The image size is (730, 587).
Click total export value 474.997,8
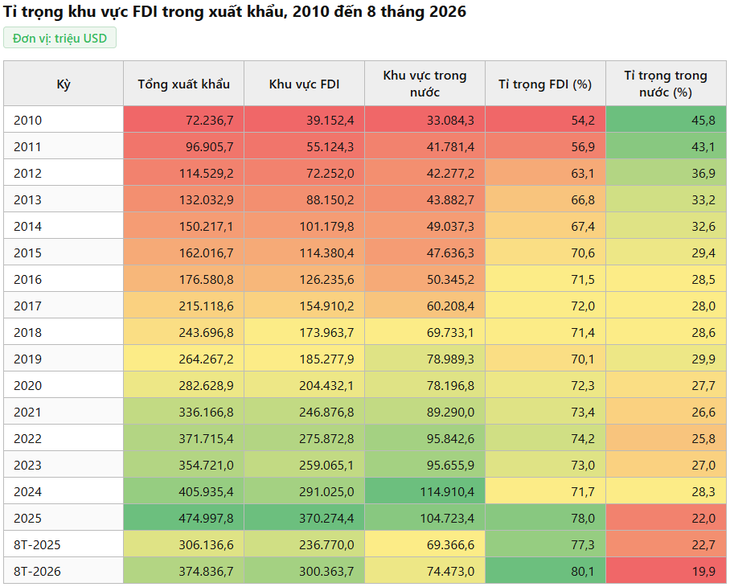point(183,518)
